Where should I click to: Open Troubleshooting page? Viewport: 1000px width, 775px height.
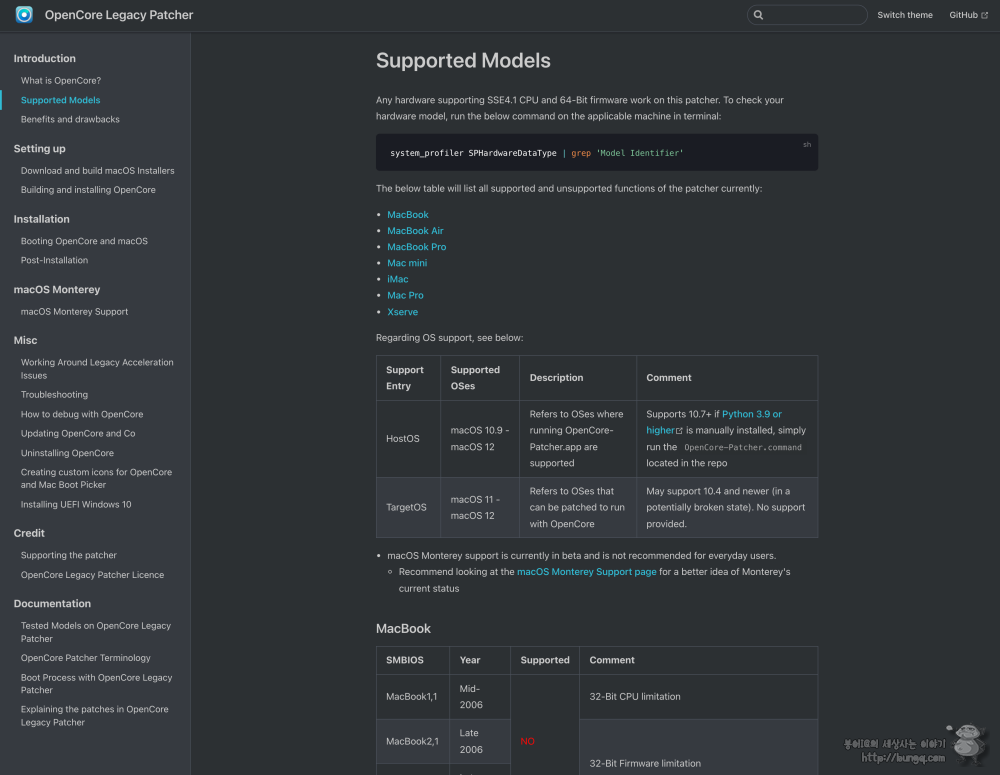(54, 395)
